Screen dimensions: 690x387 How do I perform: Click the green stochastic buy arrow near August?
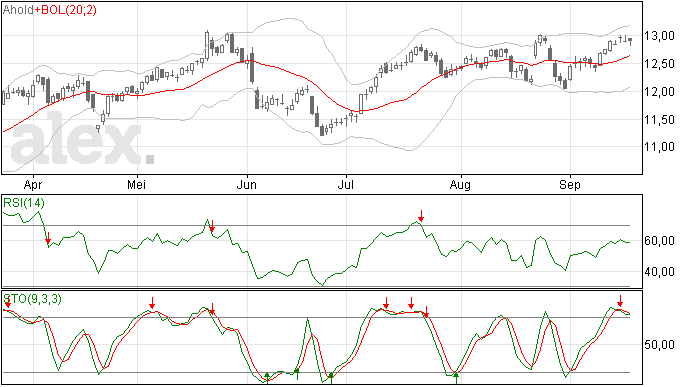(x=456, y=378)
